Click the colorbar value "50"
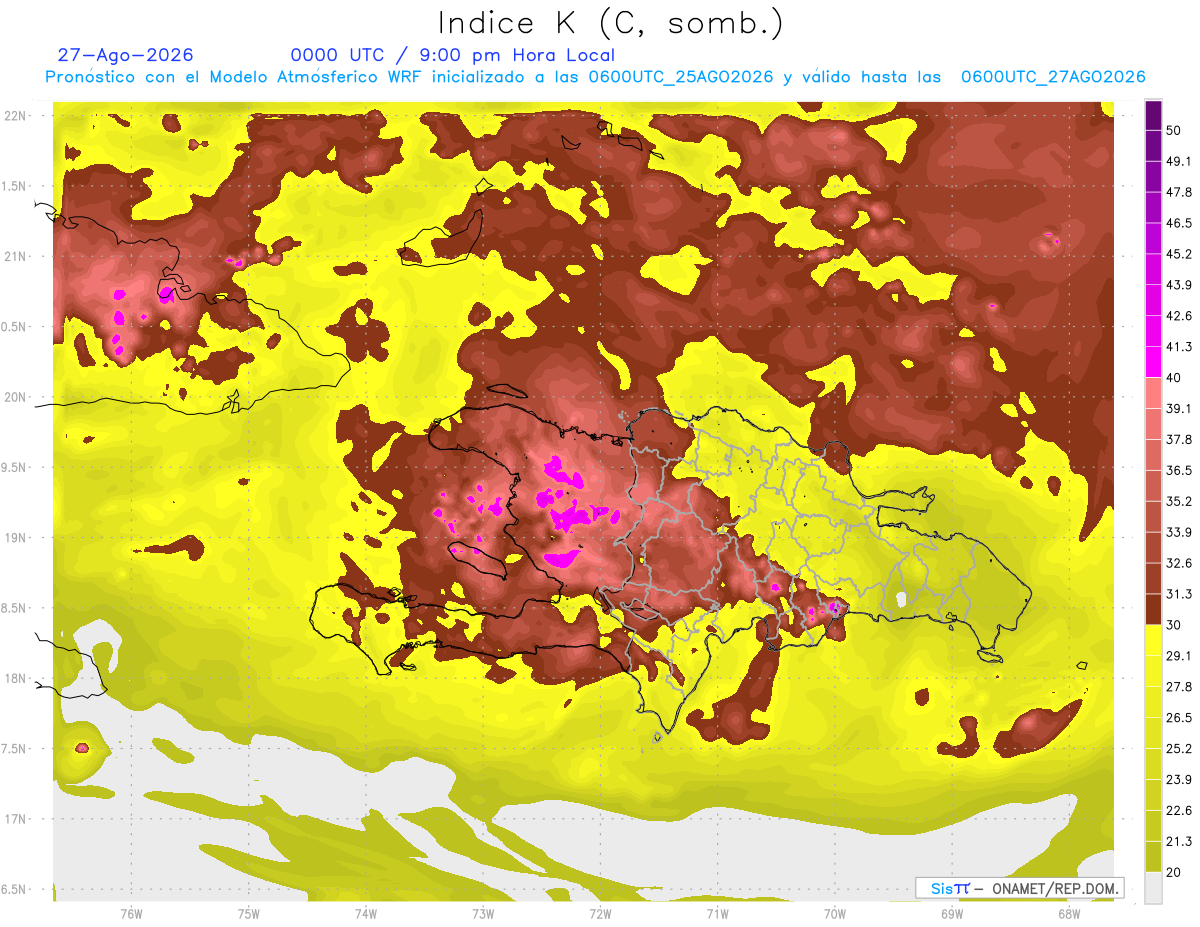The width and height of the screenshot is (1200, 927). point(1174,130)
